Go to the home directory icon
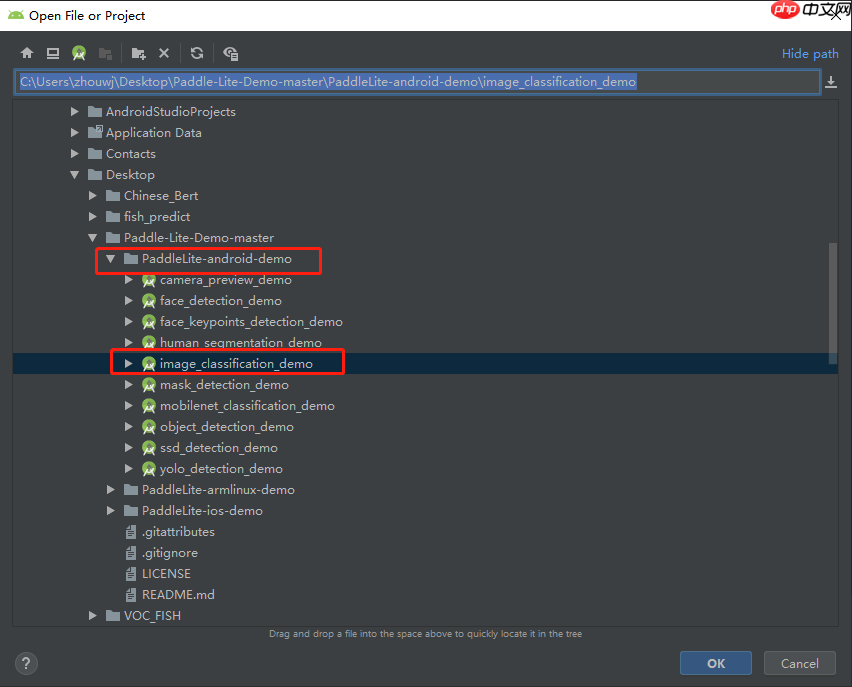This screenshot has height=687, width=852. (27, 53)
